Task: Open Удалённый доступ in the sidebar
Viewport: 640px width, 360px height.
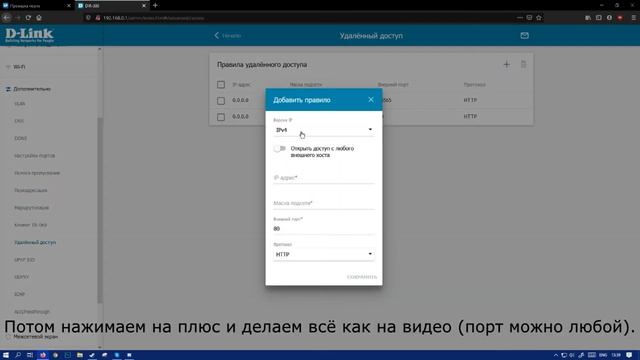Action: 35,242
